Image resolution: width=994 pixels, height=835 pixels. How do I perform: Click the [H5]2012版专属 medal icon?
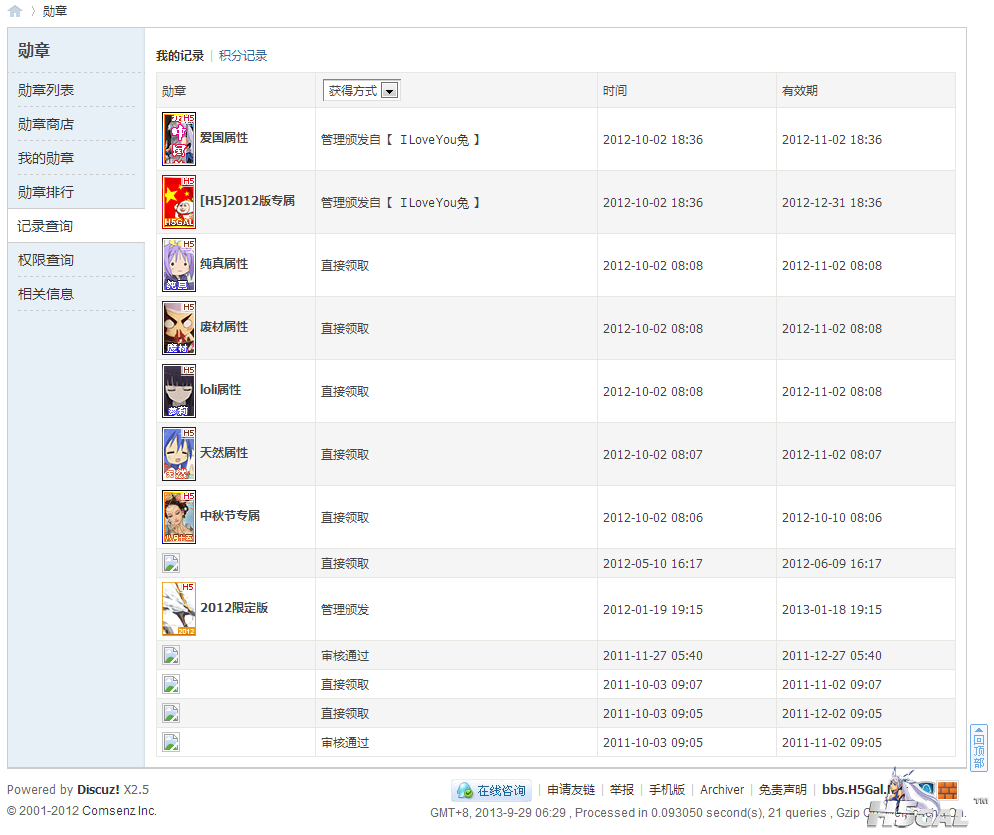point(179,202)
